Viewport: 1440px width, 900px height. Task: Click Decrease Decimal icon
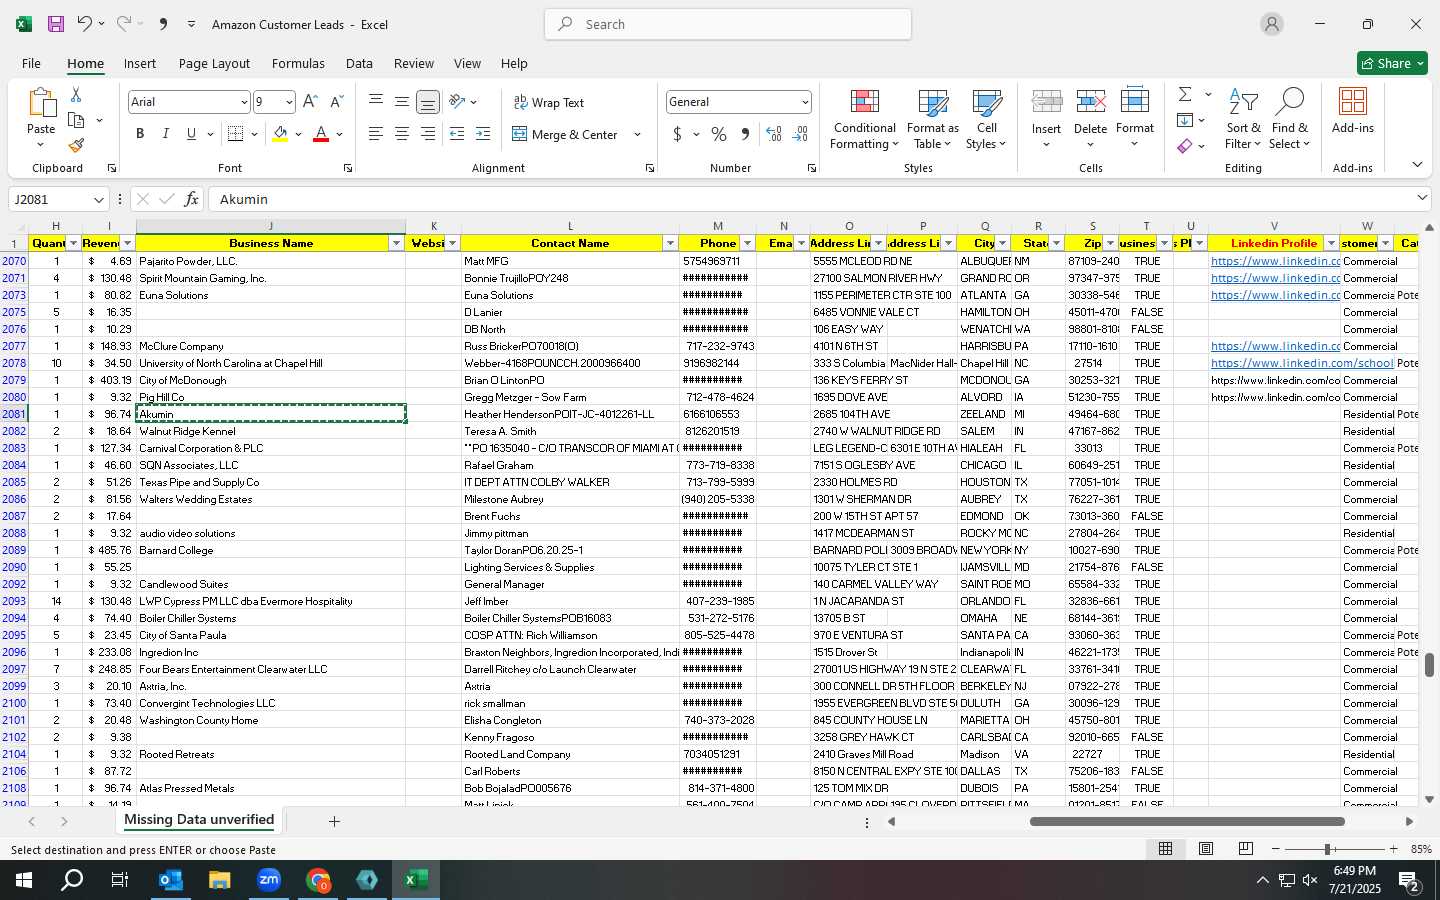pos(800,134)
